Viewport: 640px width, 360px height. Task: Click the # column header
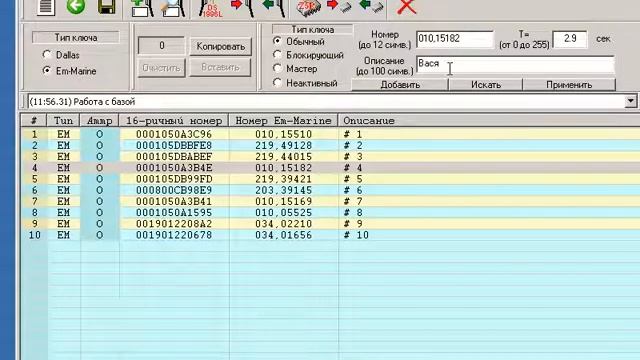point(34,121)
